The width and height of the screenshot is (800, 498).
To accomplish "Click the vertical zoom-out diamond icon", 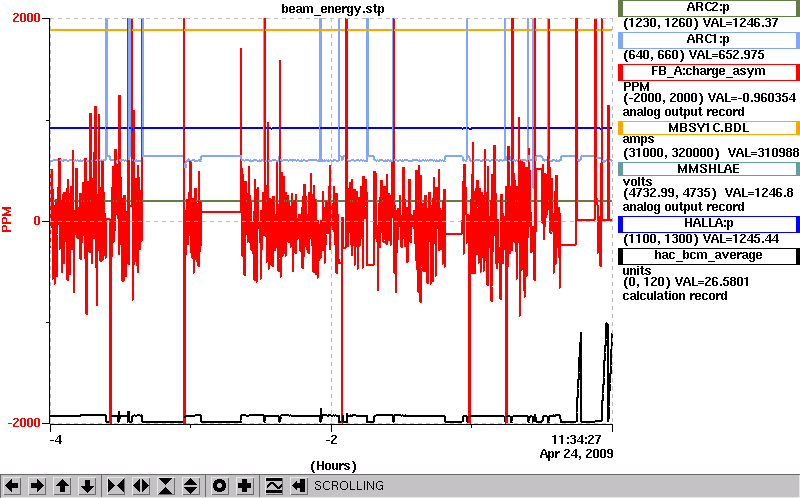I will pyautogui.click(x=191, y=486).
